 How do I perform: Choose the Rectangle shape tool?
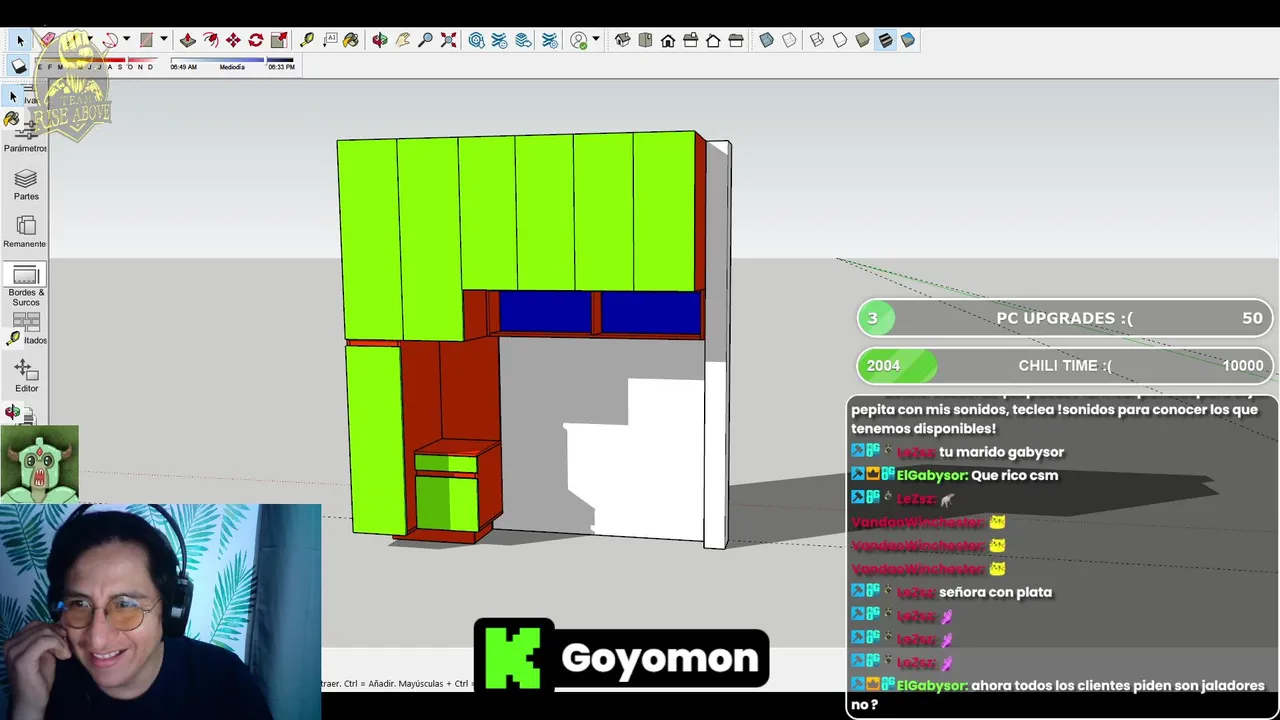146,40
